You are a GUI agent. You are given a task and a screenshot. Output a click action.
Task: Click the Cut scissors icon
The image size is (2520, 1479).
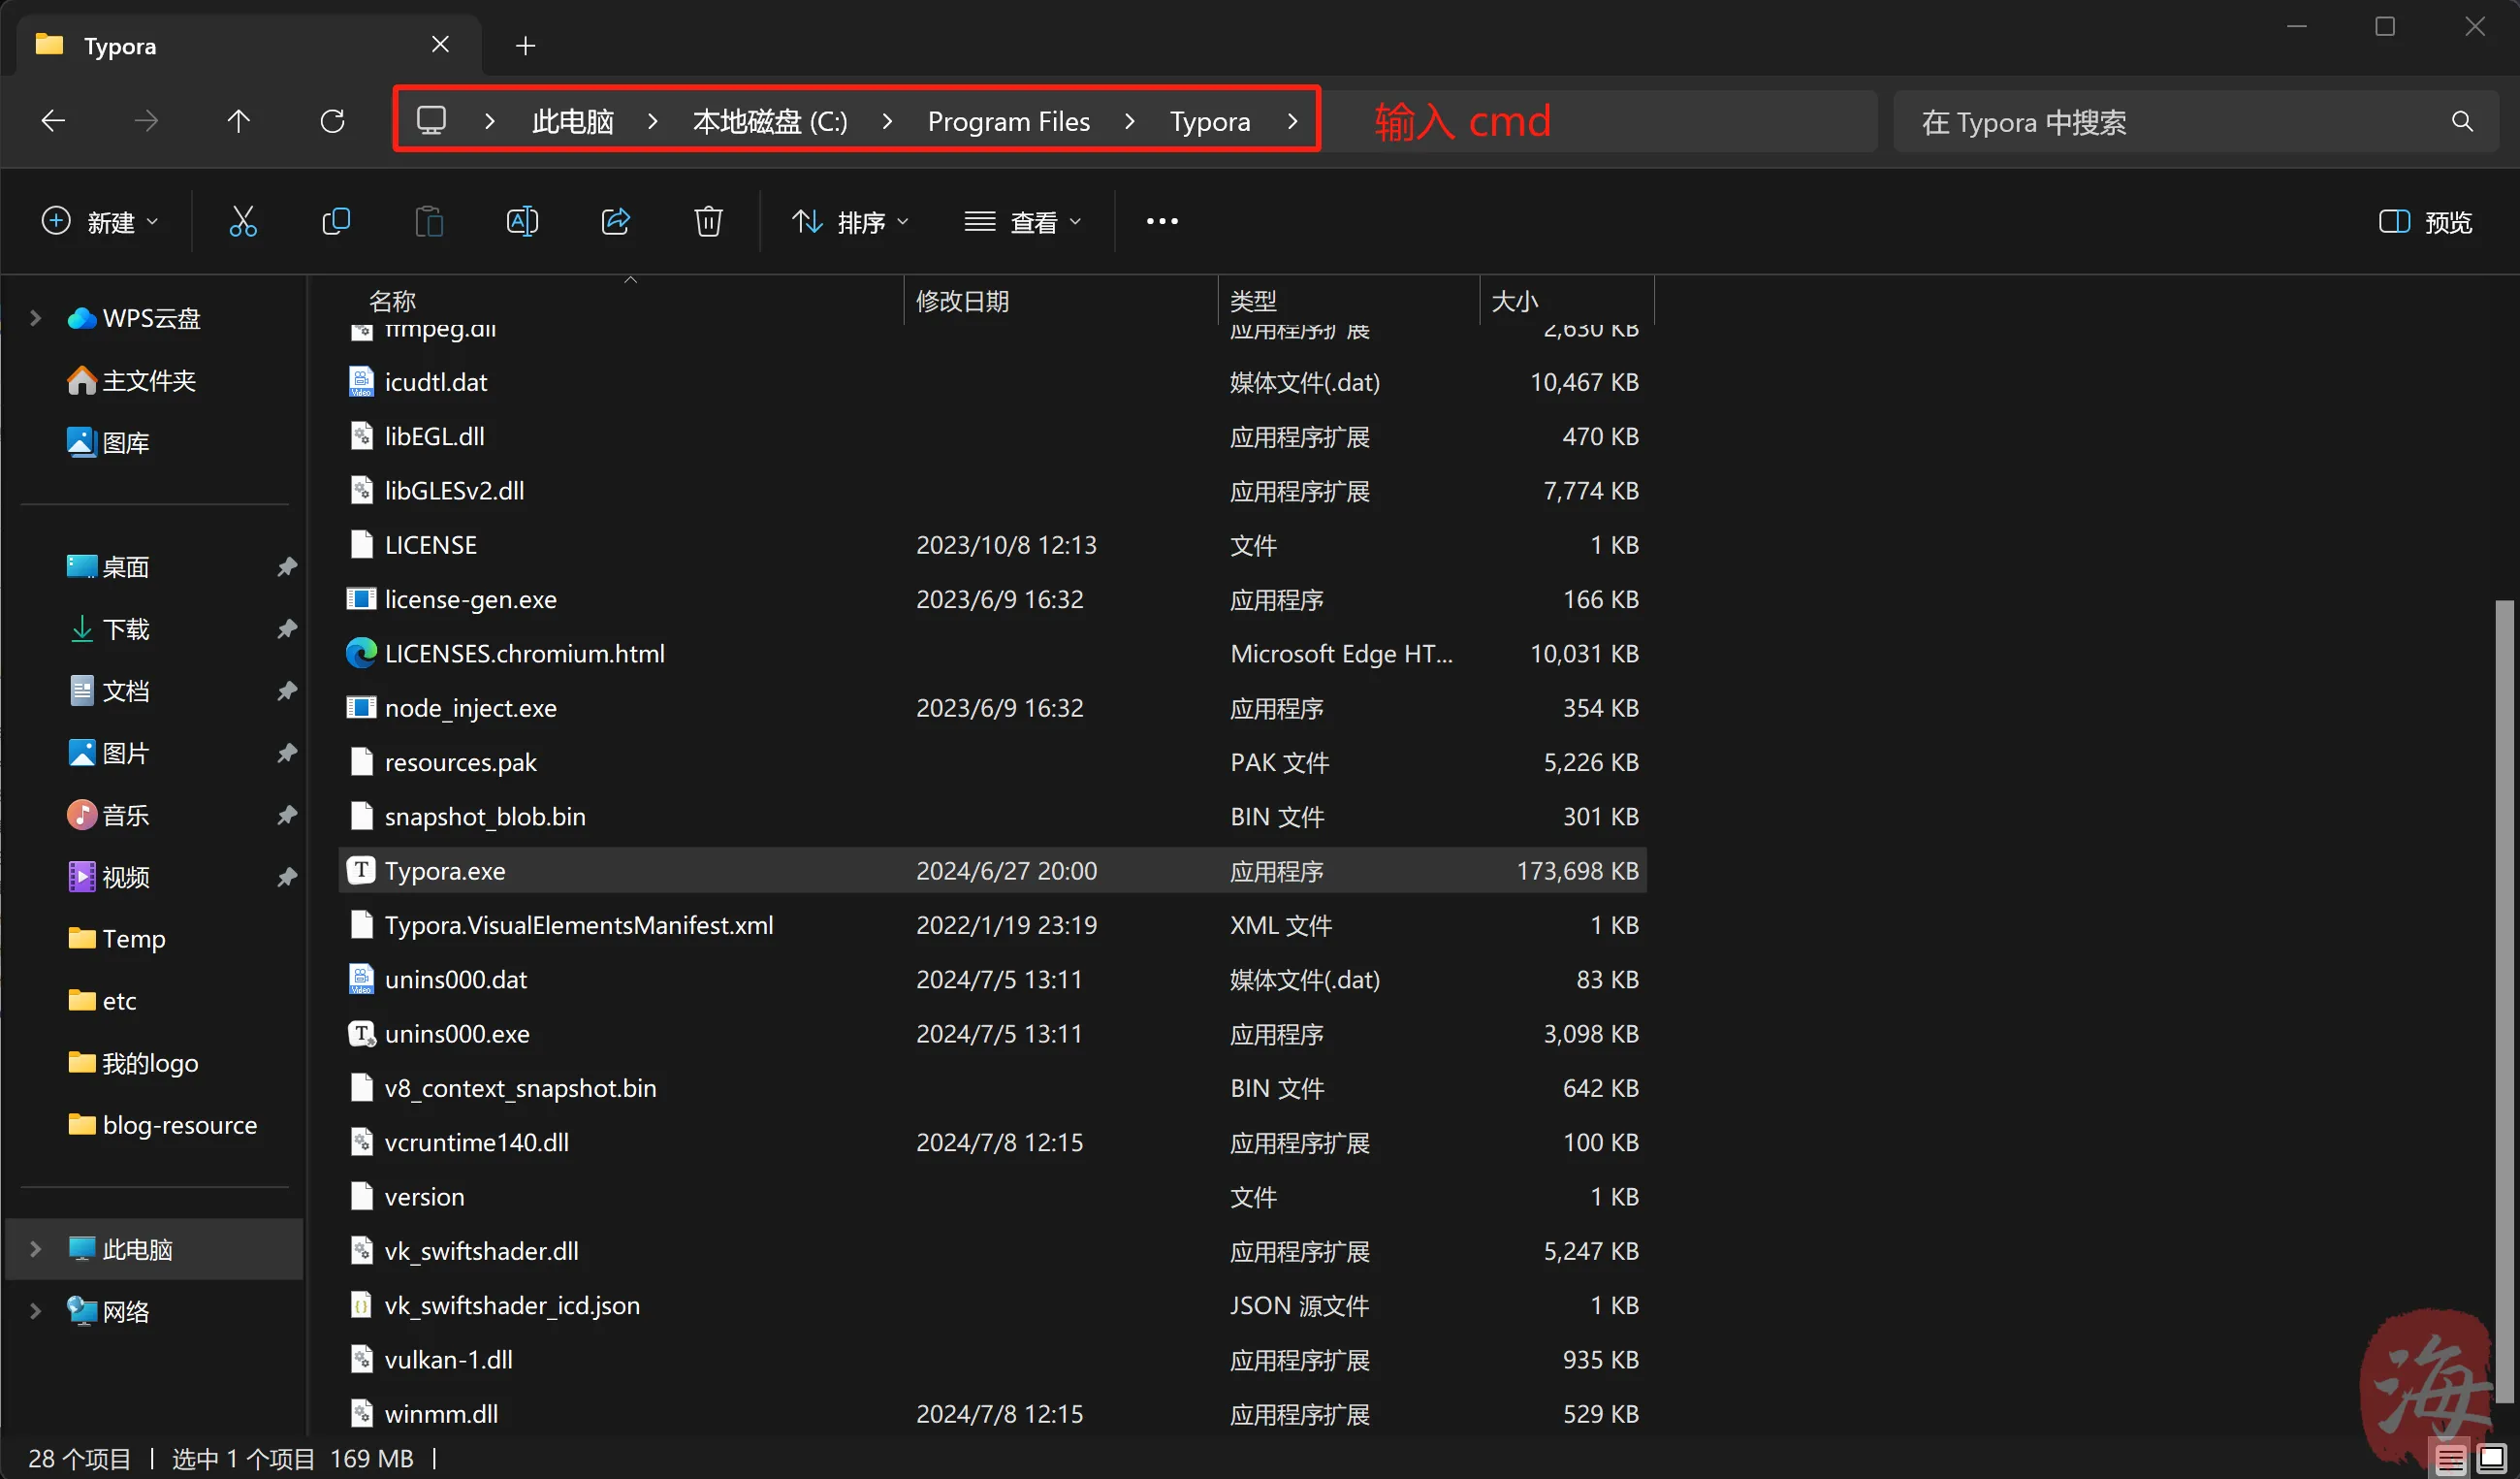click(x=243, y=221)
